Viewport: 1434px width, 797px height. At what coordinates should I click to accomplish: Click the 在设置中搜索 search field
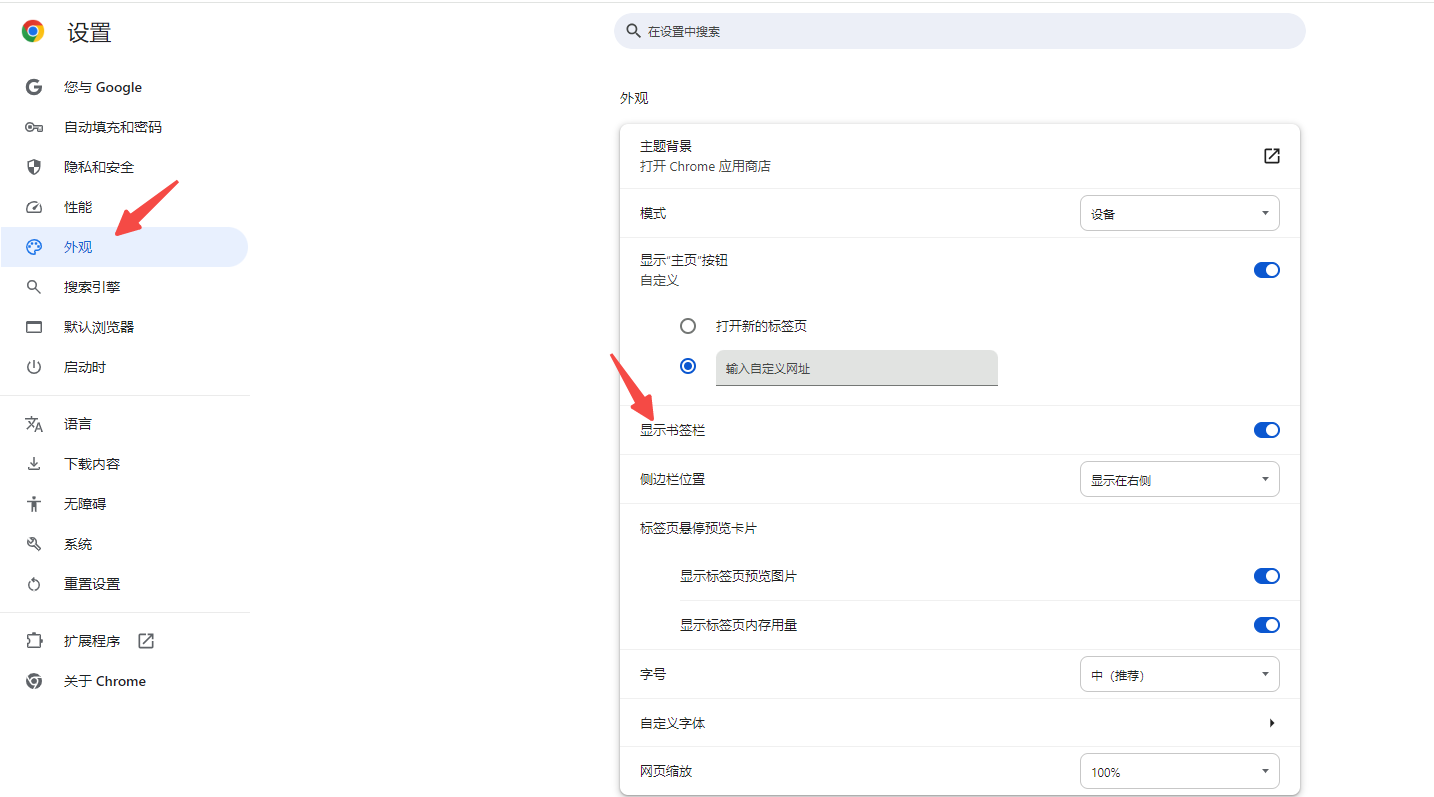(960, 31)
